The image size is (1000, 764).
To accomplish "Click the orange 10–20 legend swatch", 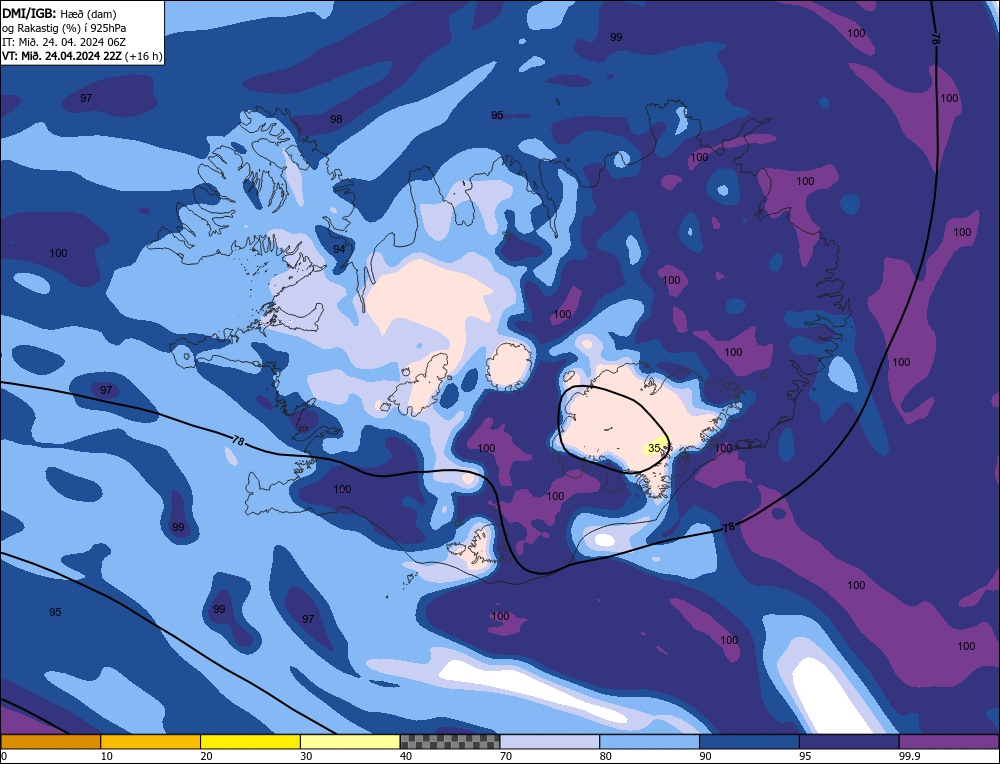I will click(151, 741).
